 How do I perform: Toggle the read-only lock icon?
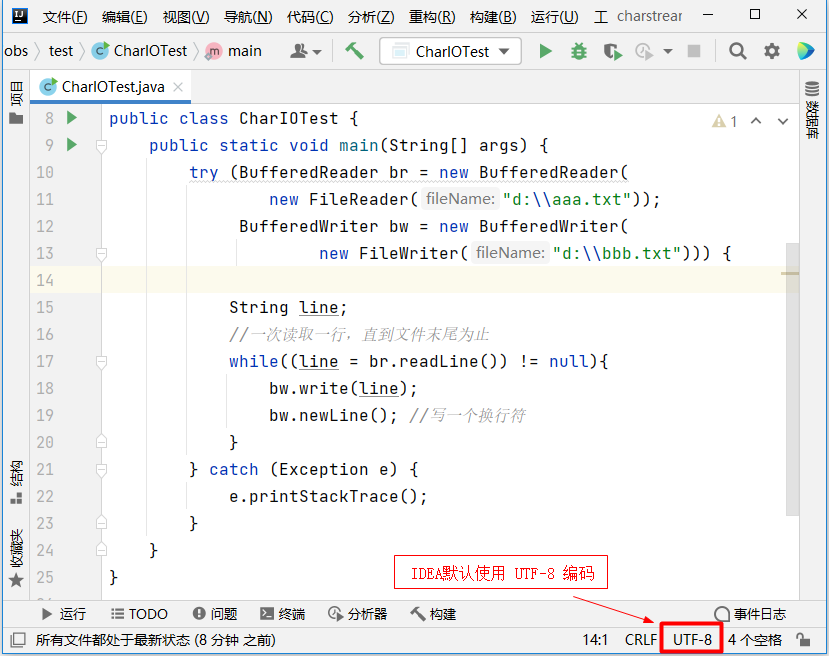[804, 640]
